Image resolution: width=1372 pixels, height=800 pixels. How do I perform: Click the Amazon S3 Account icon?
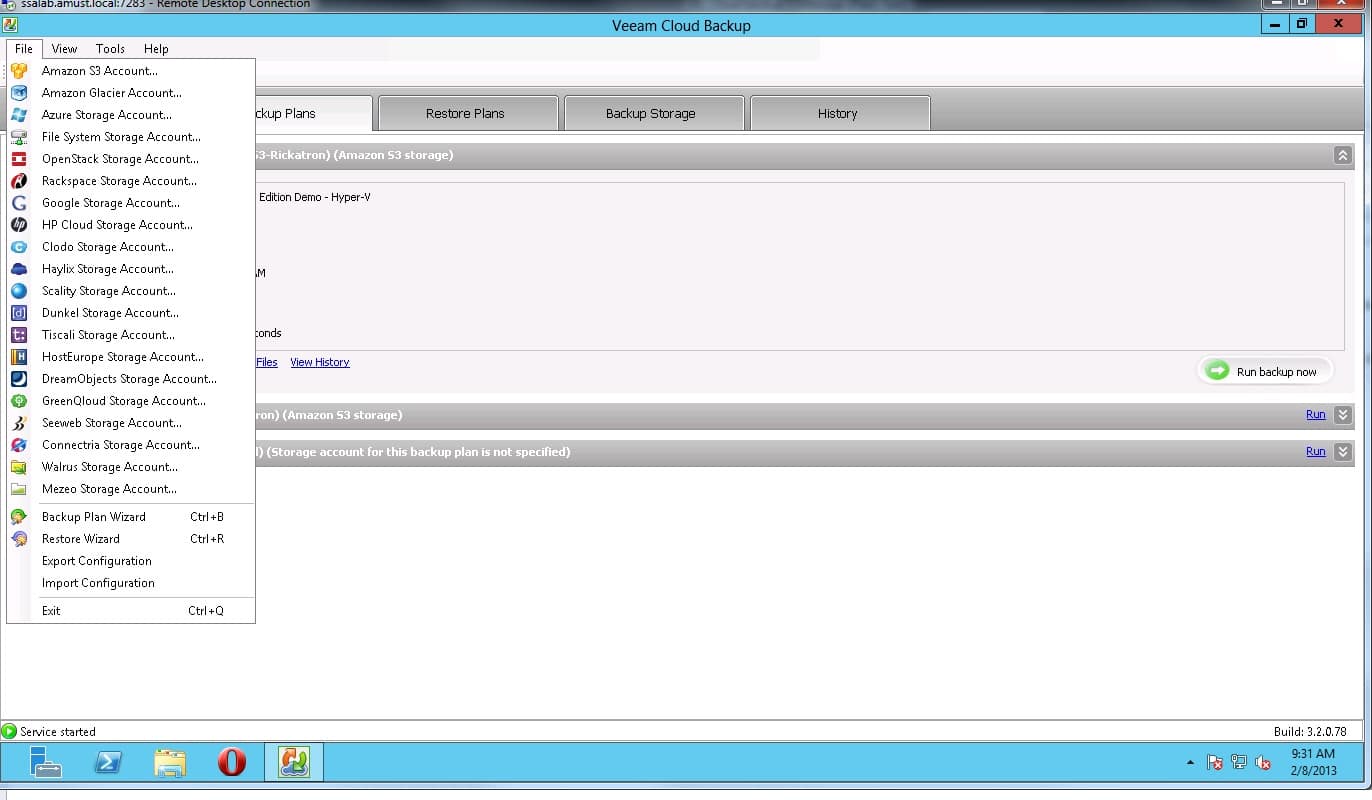click(x=19, y=71)
